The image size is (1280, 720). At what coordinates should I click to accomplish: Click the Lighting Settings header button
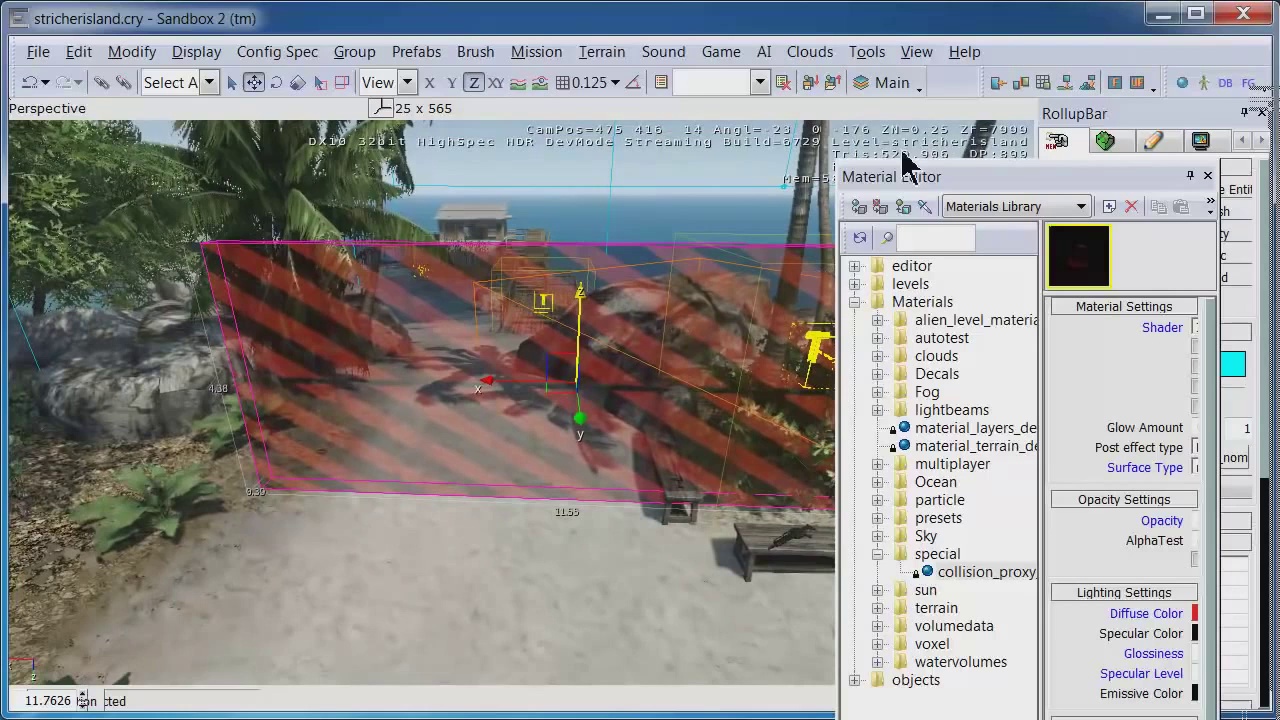1123,593
